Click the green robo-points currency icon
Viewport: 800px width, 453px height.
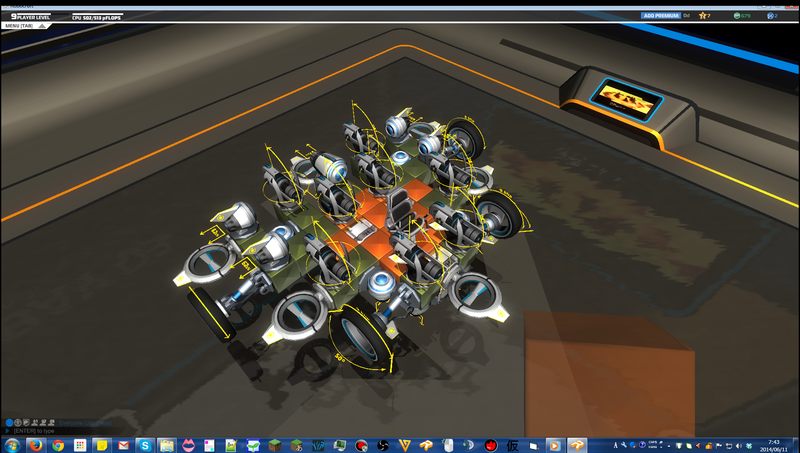(737, 16)
